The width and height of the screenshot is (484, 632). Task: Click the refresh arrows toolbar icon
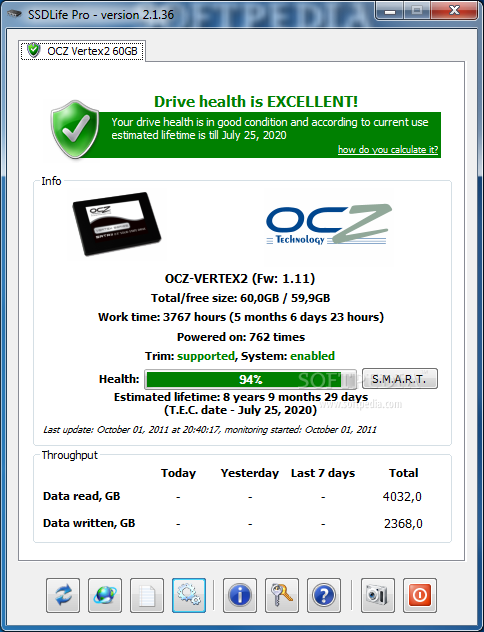[63, 595]
